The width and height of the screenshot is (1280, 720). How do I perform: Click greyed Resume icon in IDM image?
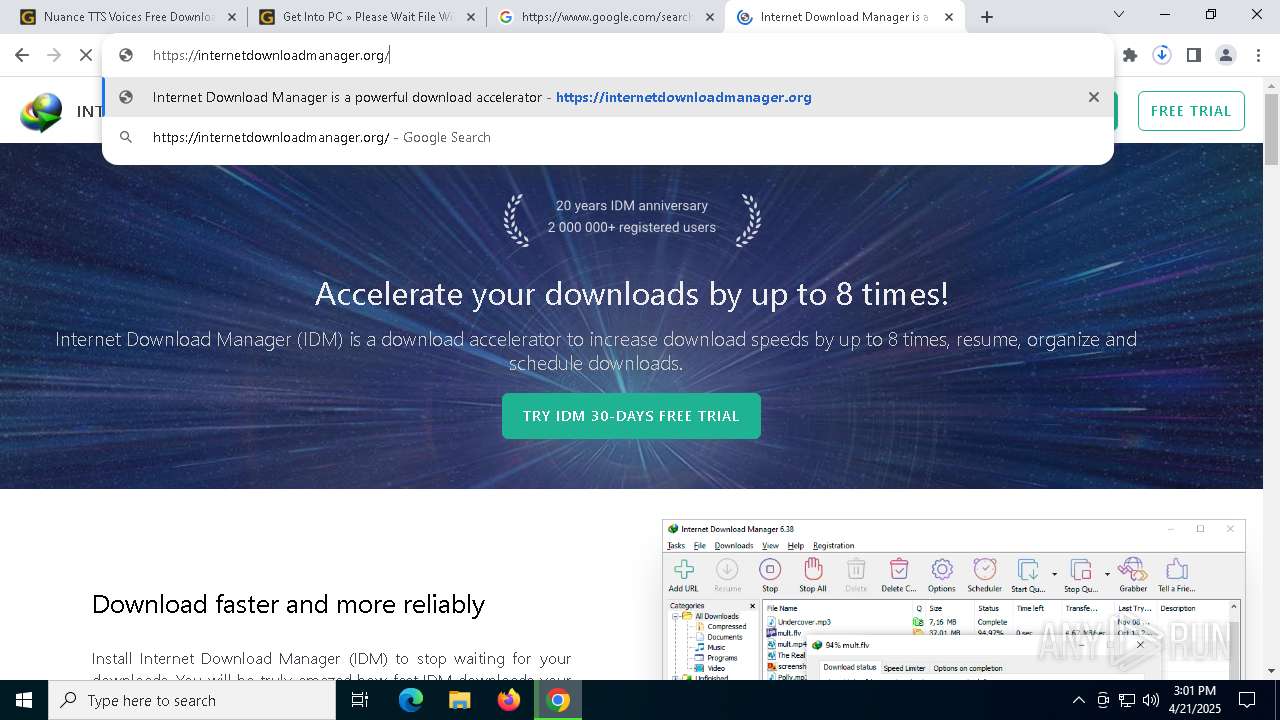tap(727, 574)
